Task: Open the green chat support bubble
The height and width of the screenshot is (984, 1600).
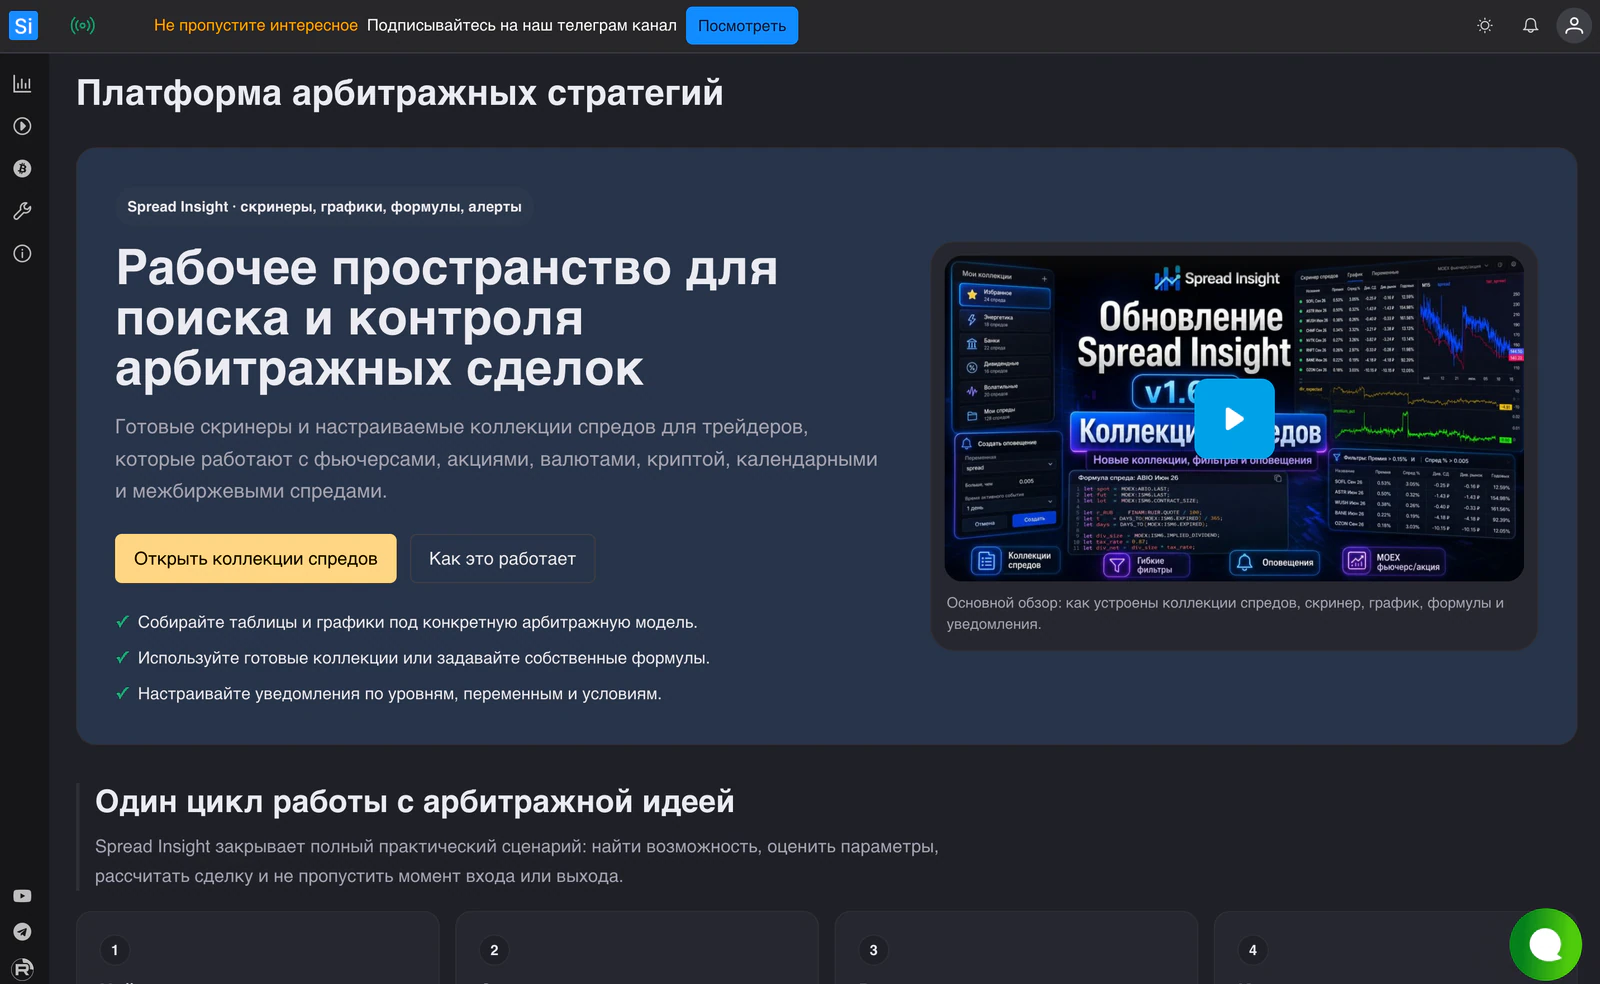Action: pyautogui.click(x=1546, y=944)
